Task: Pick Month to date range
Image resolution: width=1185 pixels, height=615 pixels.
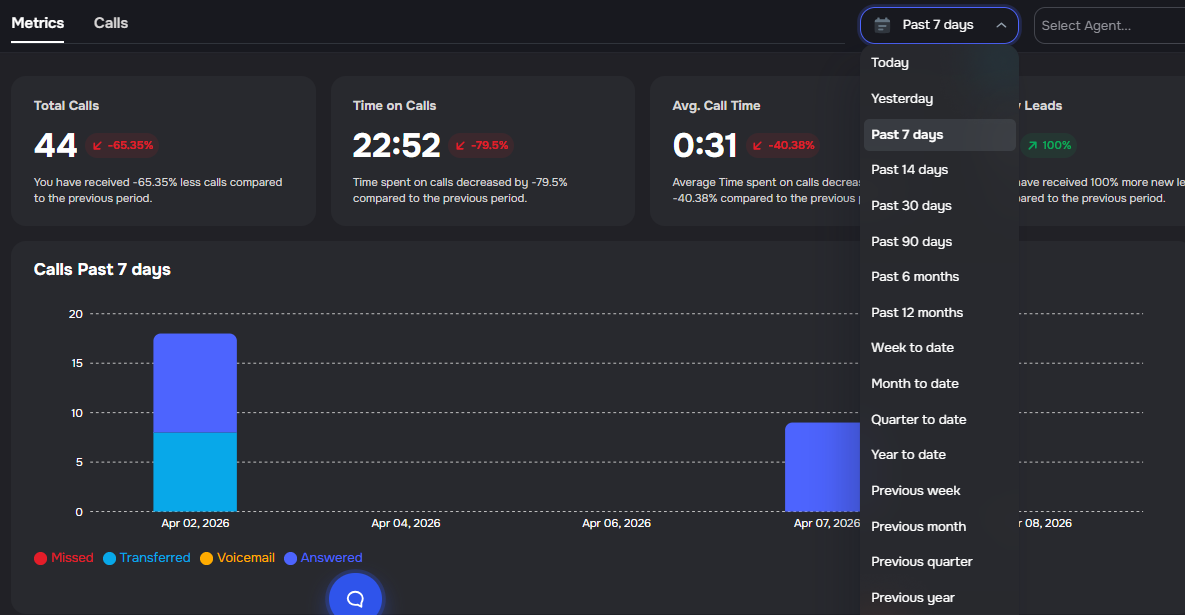Action: pos(914,383)
